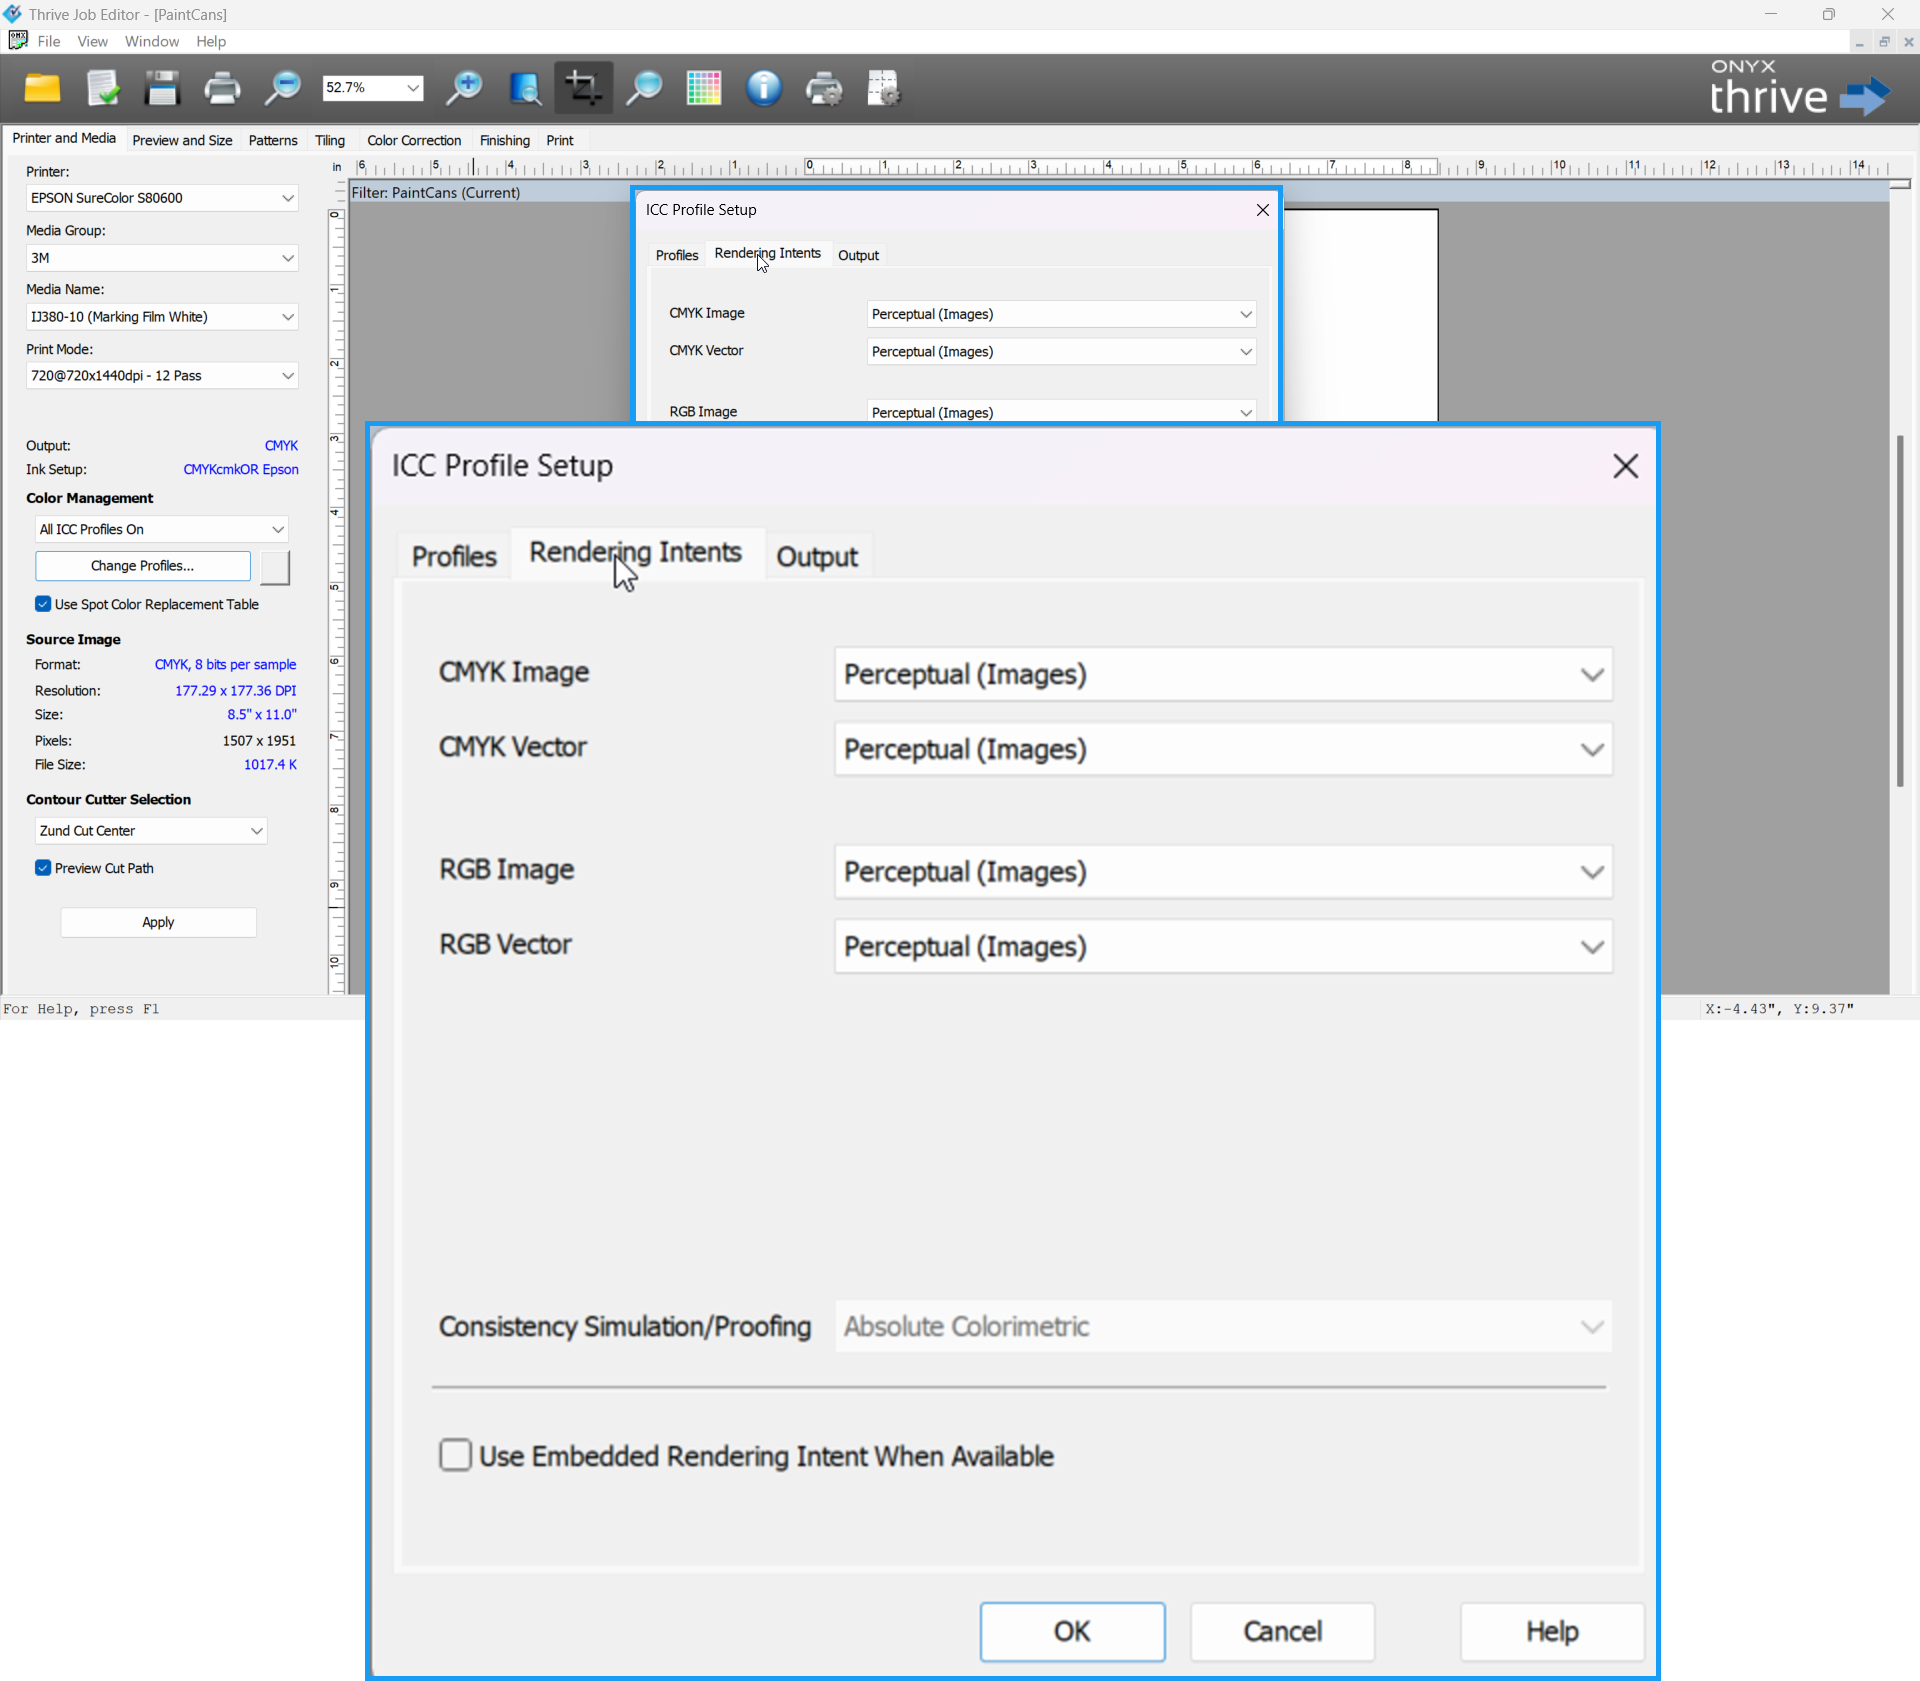Save the job with the floppy disk icon
Viewport: 1920px width, 1681px height.
coord(162,88)
